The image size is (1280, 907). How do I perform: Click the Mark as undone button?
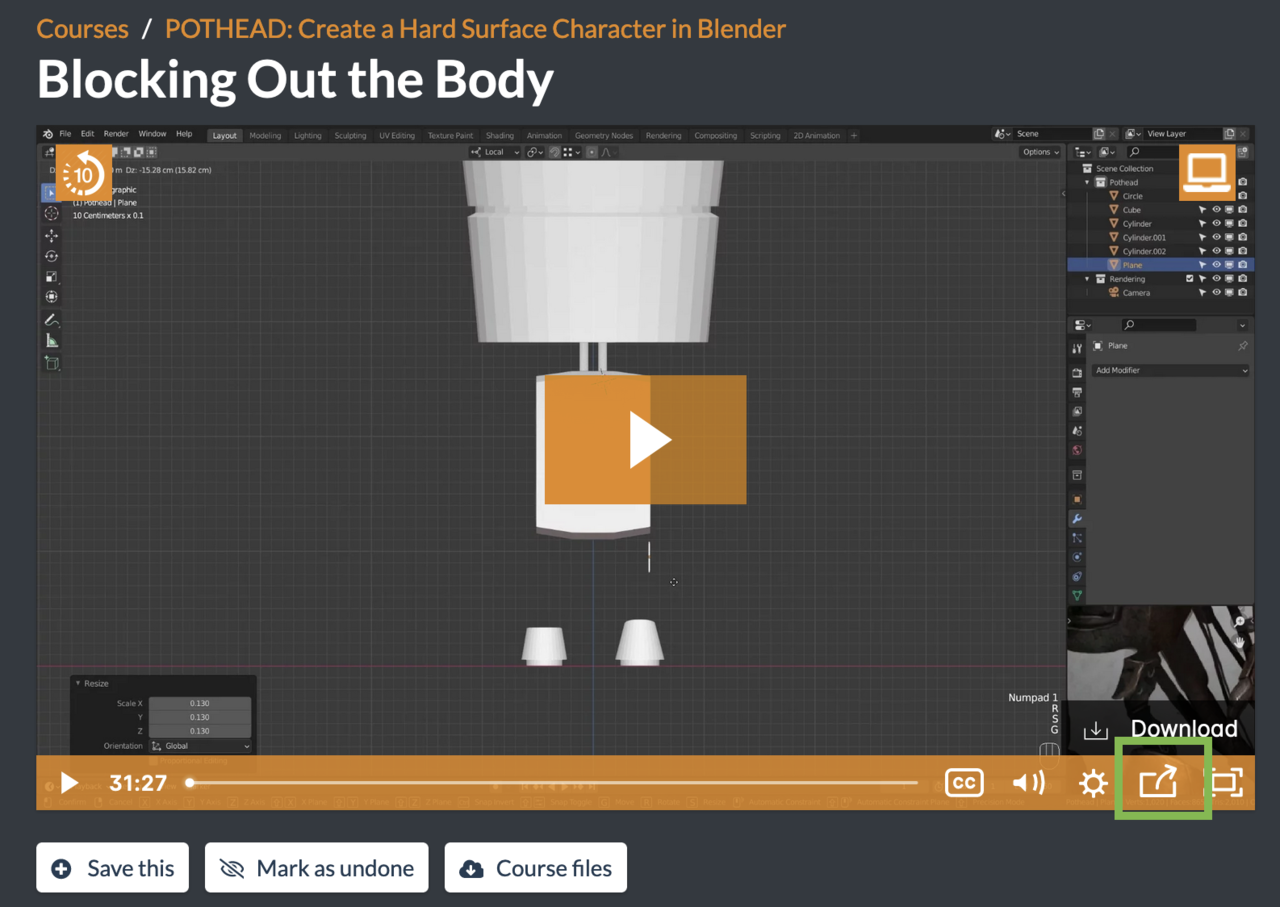317,868
